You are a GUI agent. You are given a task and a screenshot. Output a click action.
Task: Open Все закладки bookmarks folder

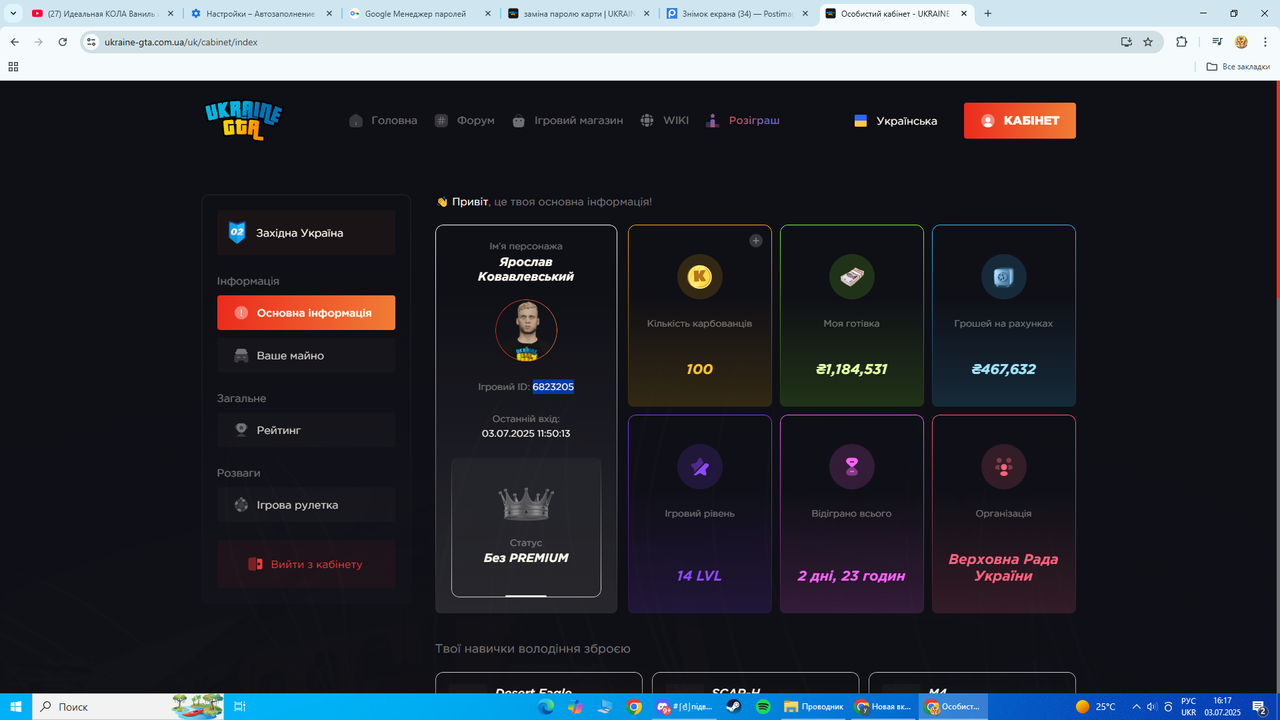click(1238, 66)
